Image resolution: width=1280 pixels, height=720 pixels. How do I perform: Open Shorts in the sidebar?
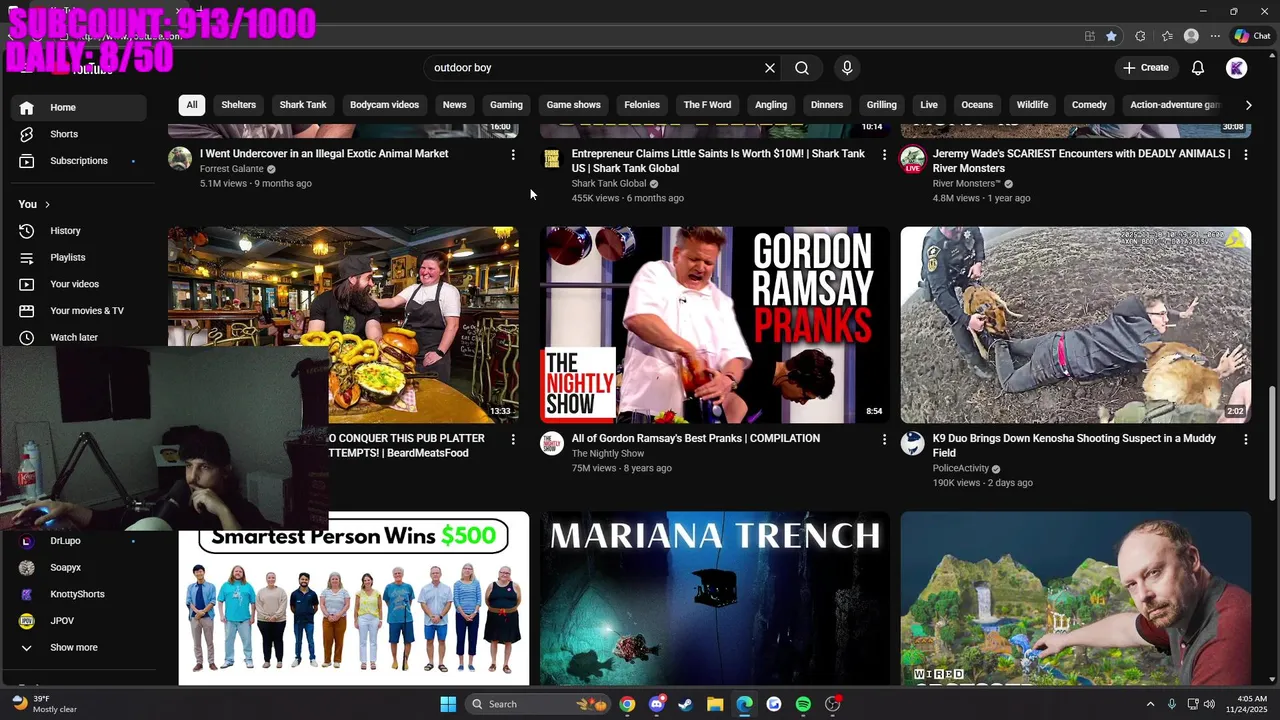pyautogui.click(x=80, y=134)
